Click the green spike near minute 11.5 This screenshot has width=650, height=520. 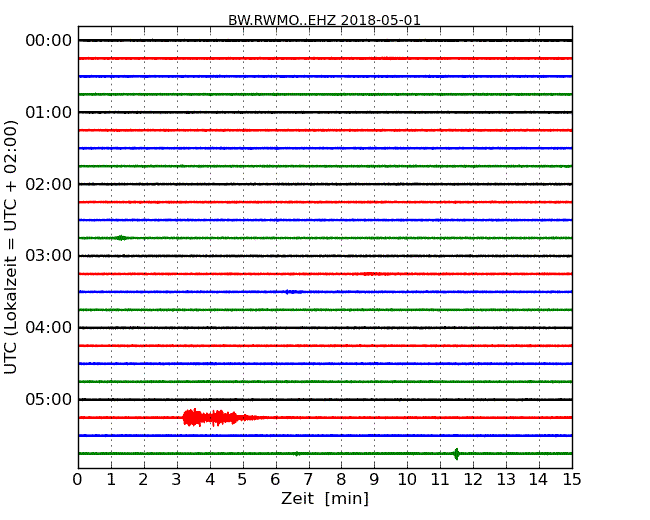[456, 454]
